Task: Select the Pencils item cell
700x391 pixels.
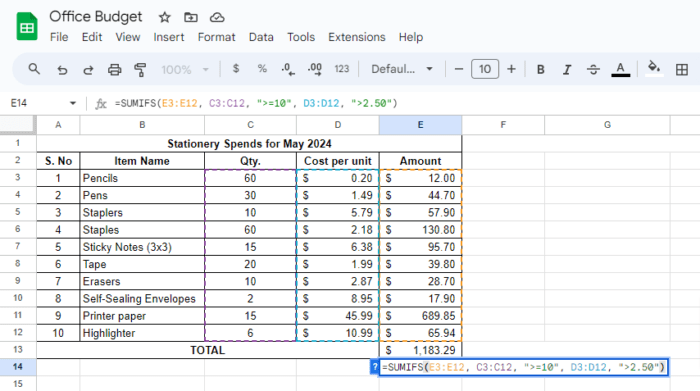Action: coord(142,178)
